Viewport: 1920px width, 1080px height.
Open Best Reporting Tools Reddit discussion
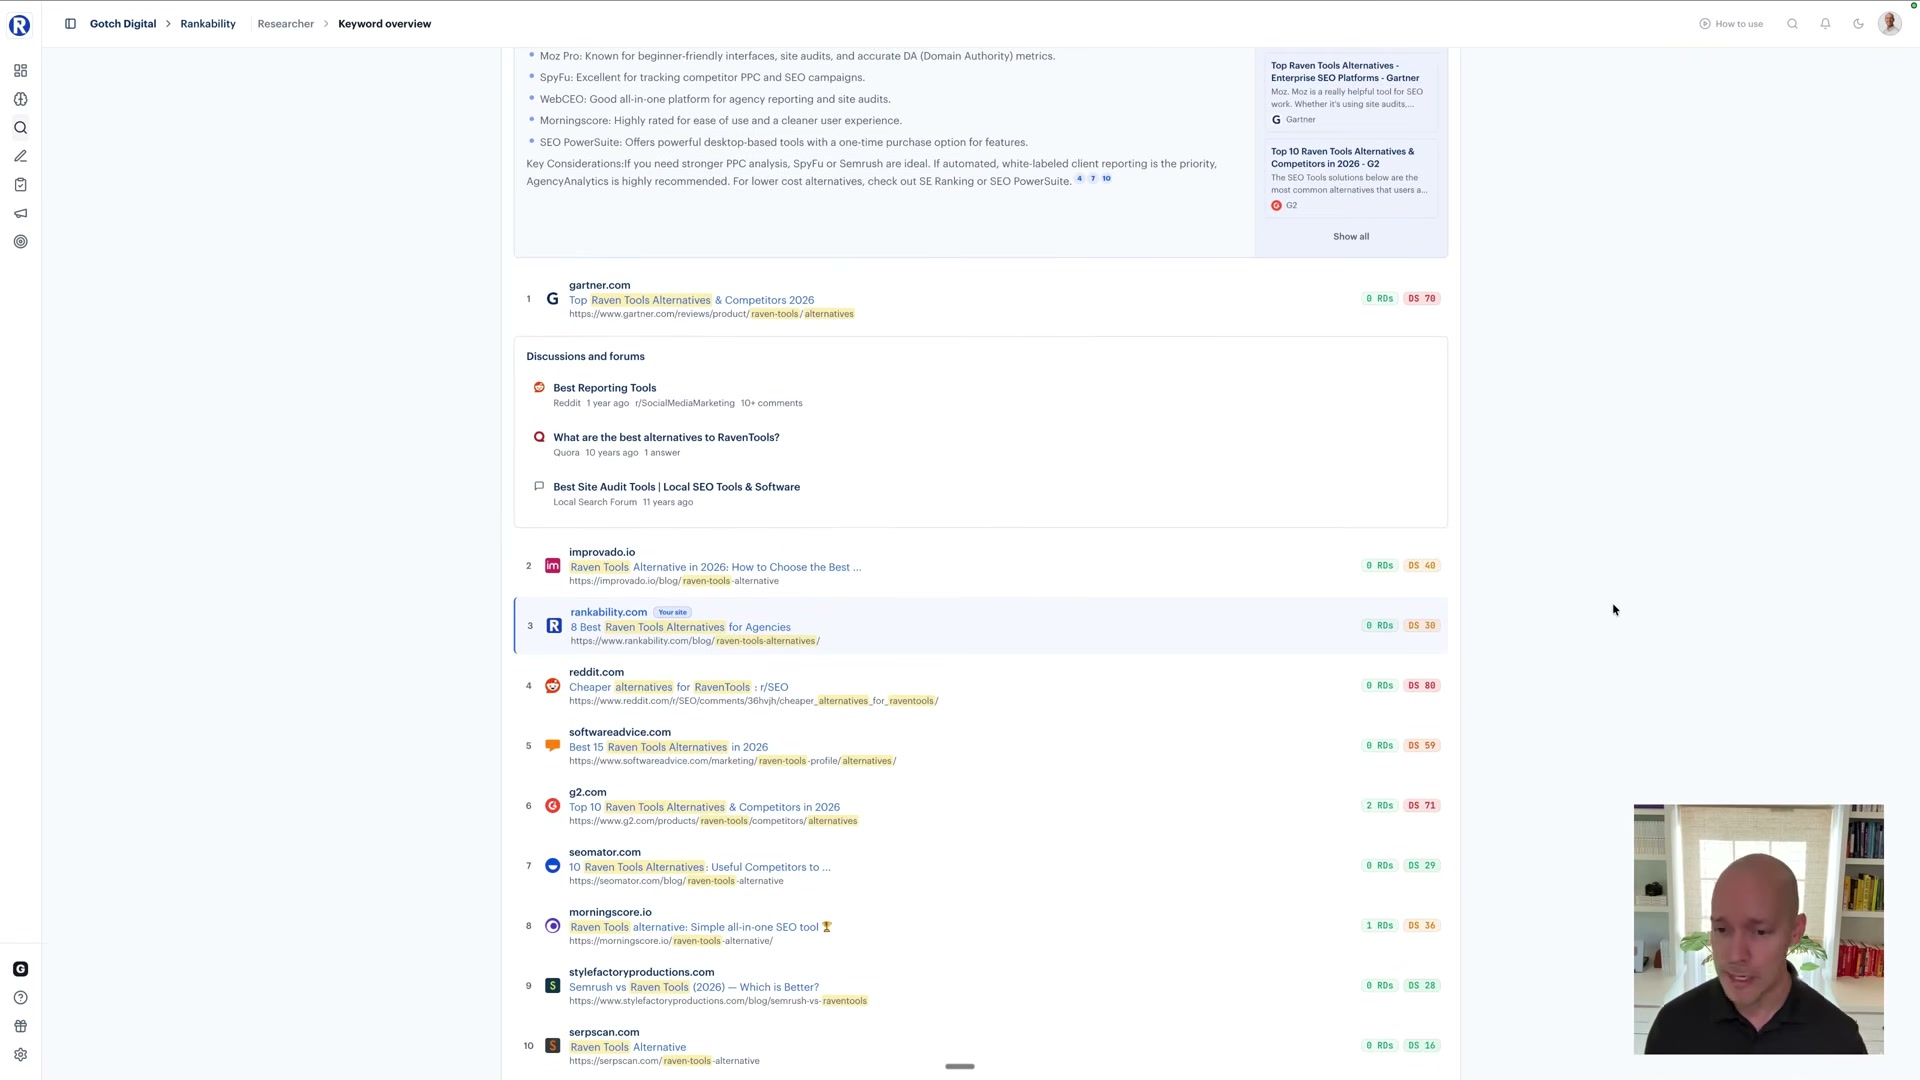pyautogui.click(x=604, y=388)
